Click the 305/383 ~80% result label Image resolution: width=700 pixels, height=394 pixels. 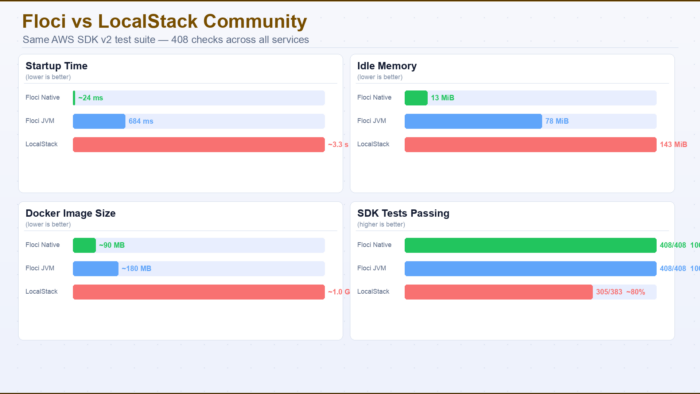pos(621,292)
